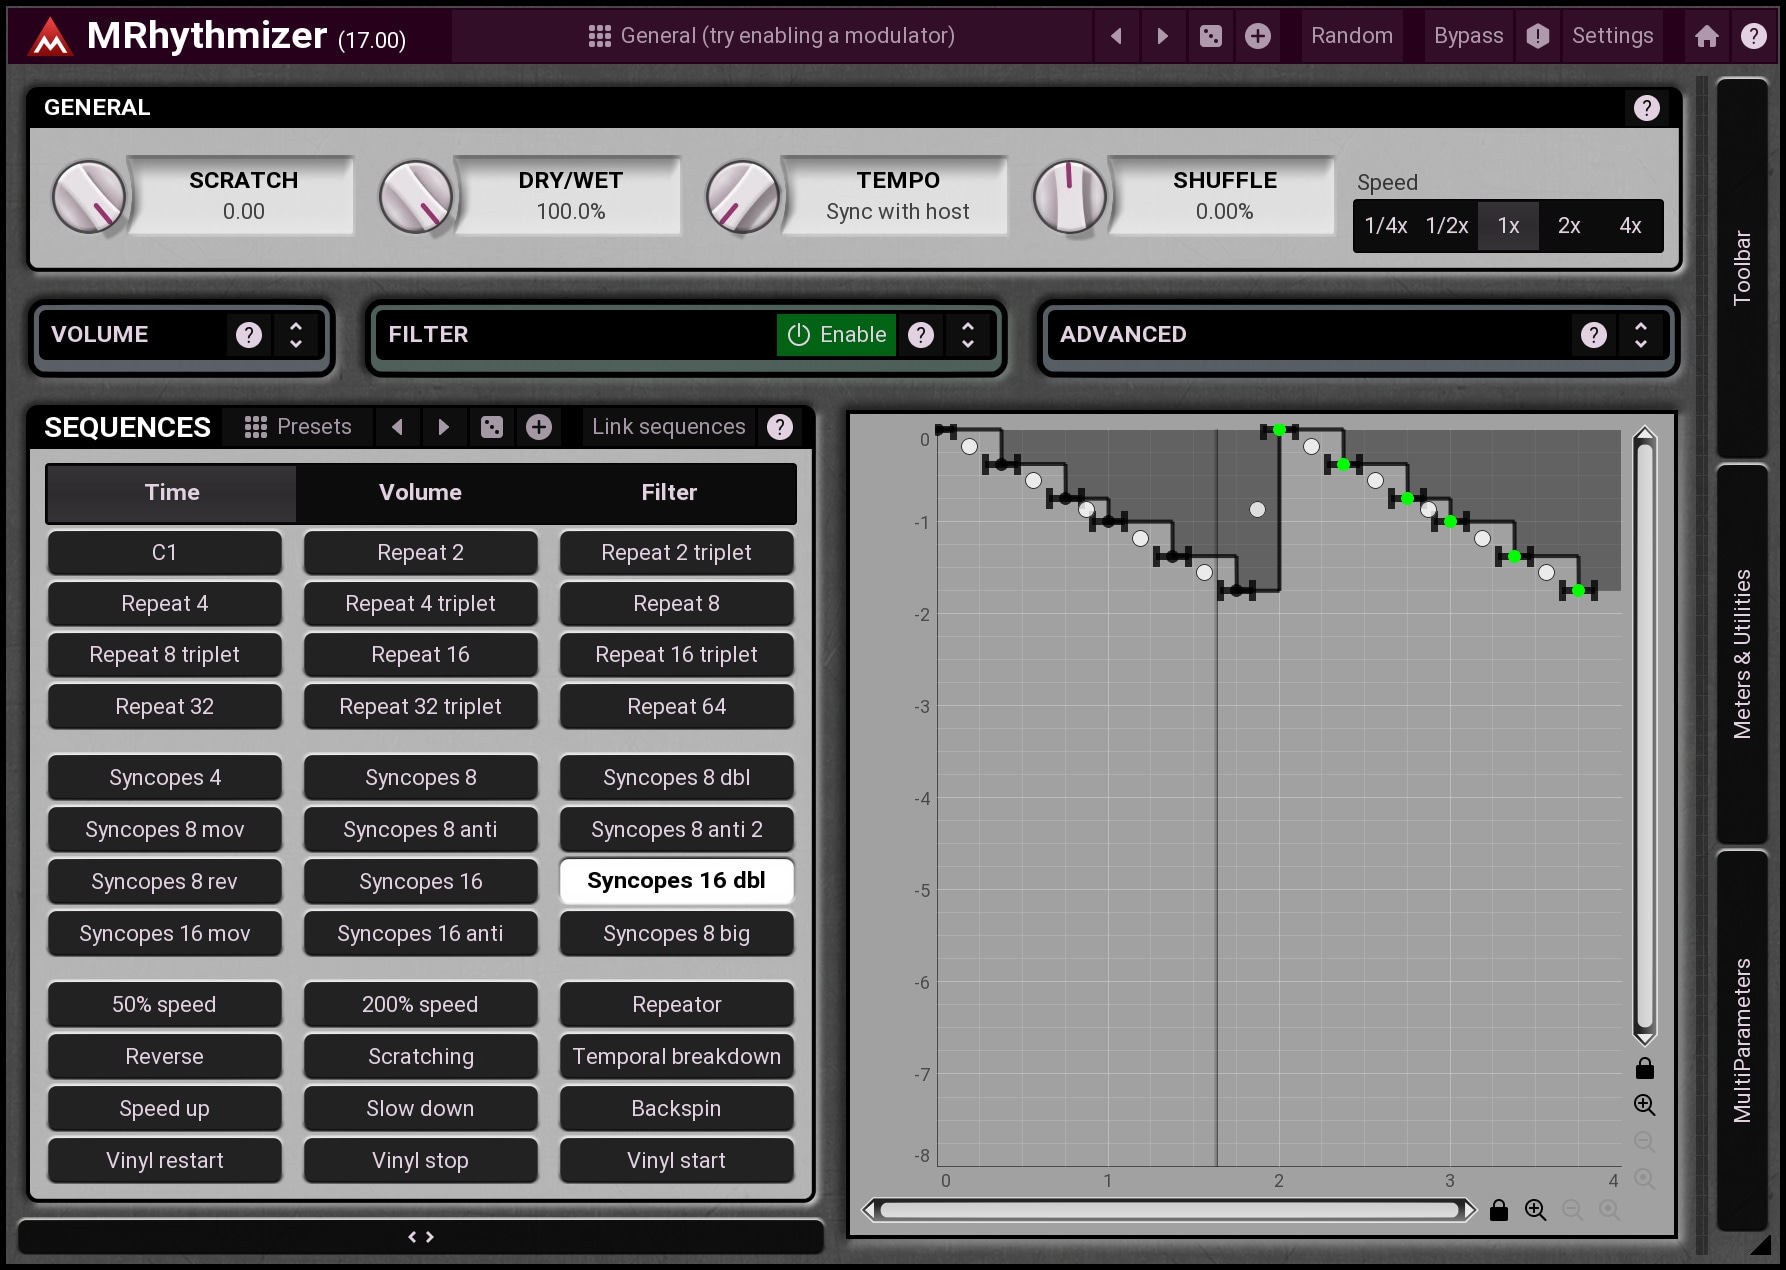Open the General presets dropdown

click(x=771, y=36)
